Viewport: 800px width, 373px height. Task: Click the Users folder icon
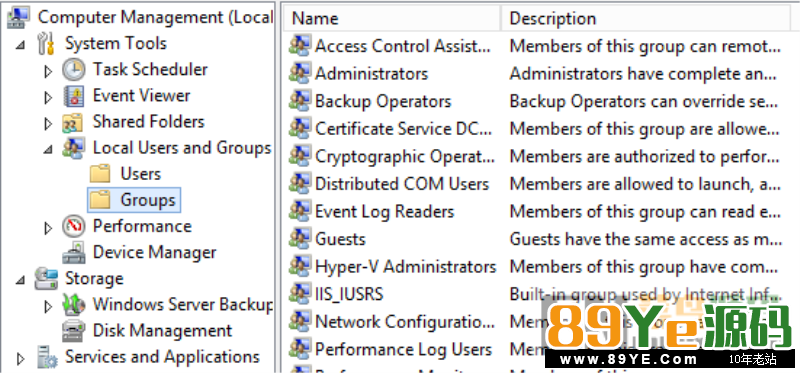point(100,174)
